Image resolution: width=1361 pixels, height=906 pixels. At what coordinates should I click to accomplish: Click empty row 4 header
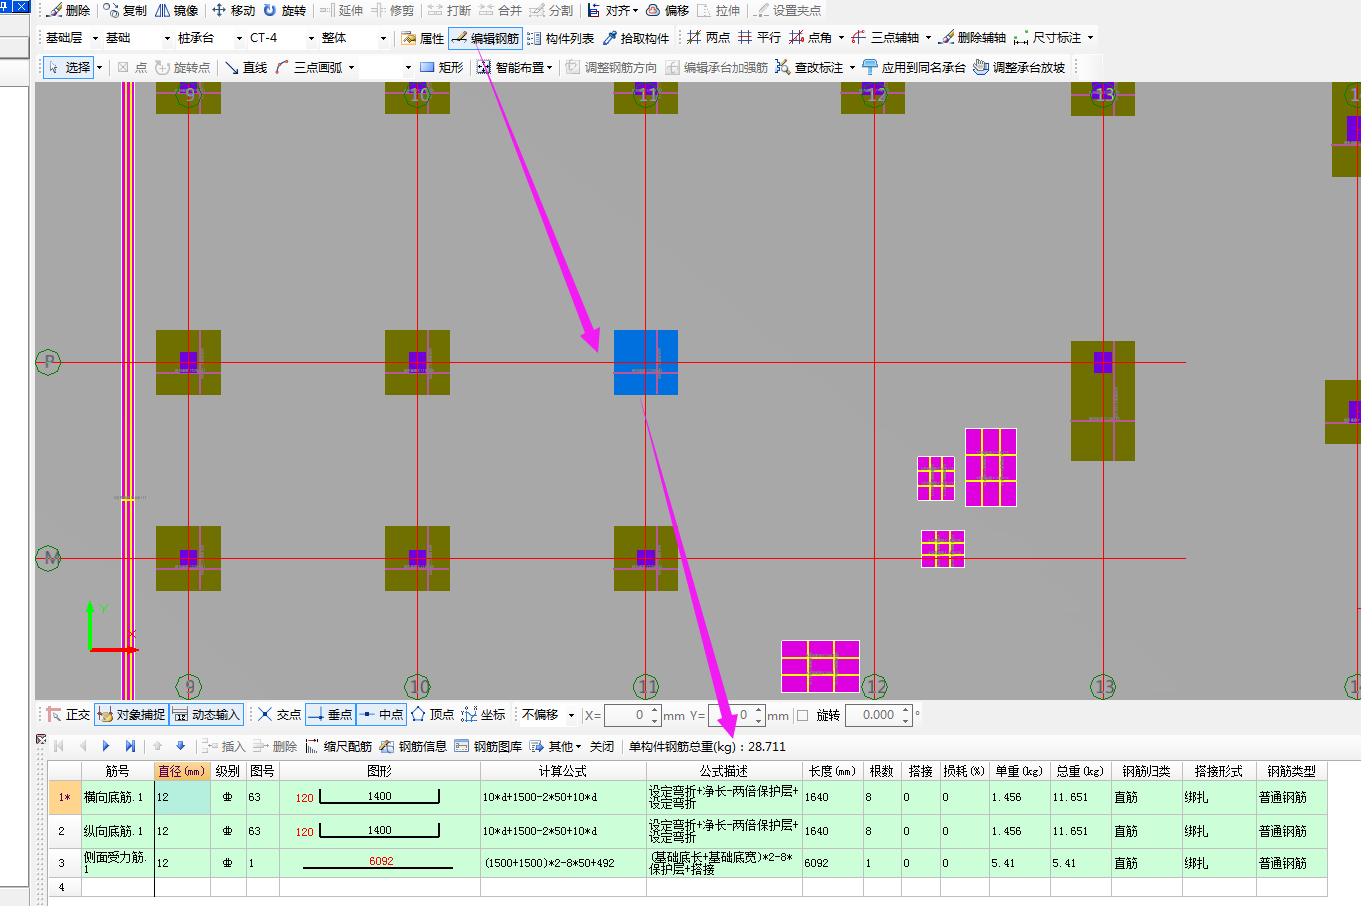[64, 886]
